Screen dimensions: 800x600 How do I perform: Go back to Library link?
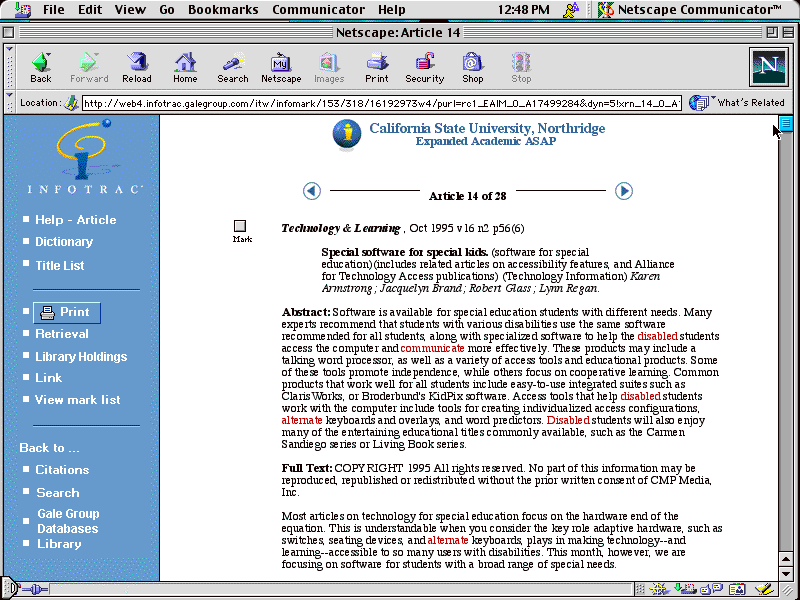coord(59,544)
